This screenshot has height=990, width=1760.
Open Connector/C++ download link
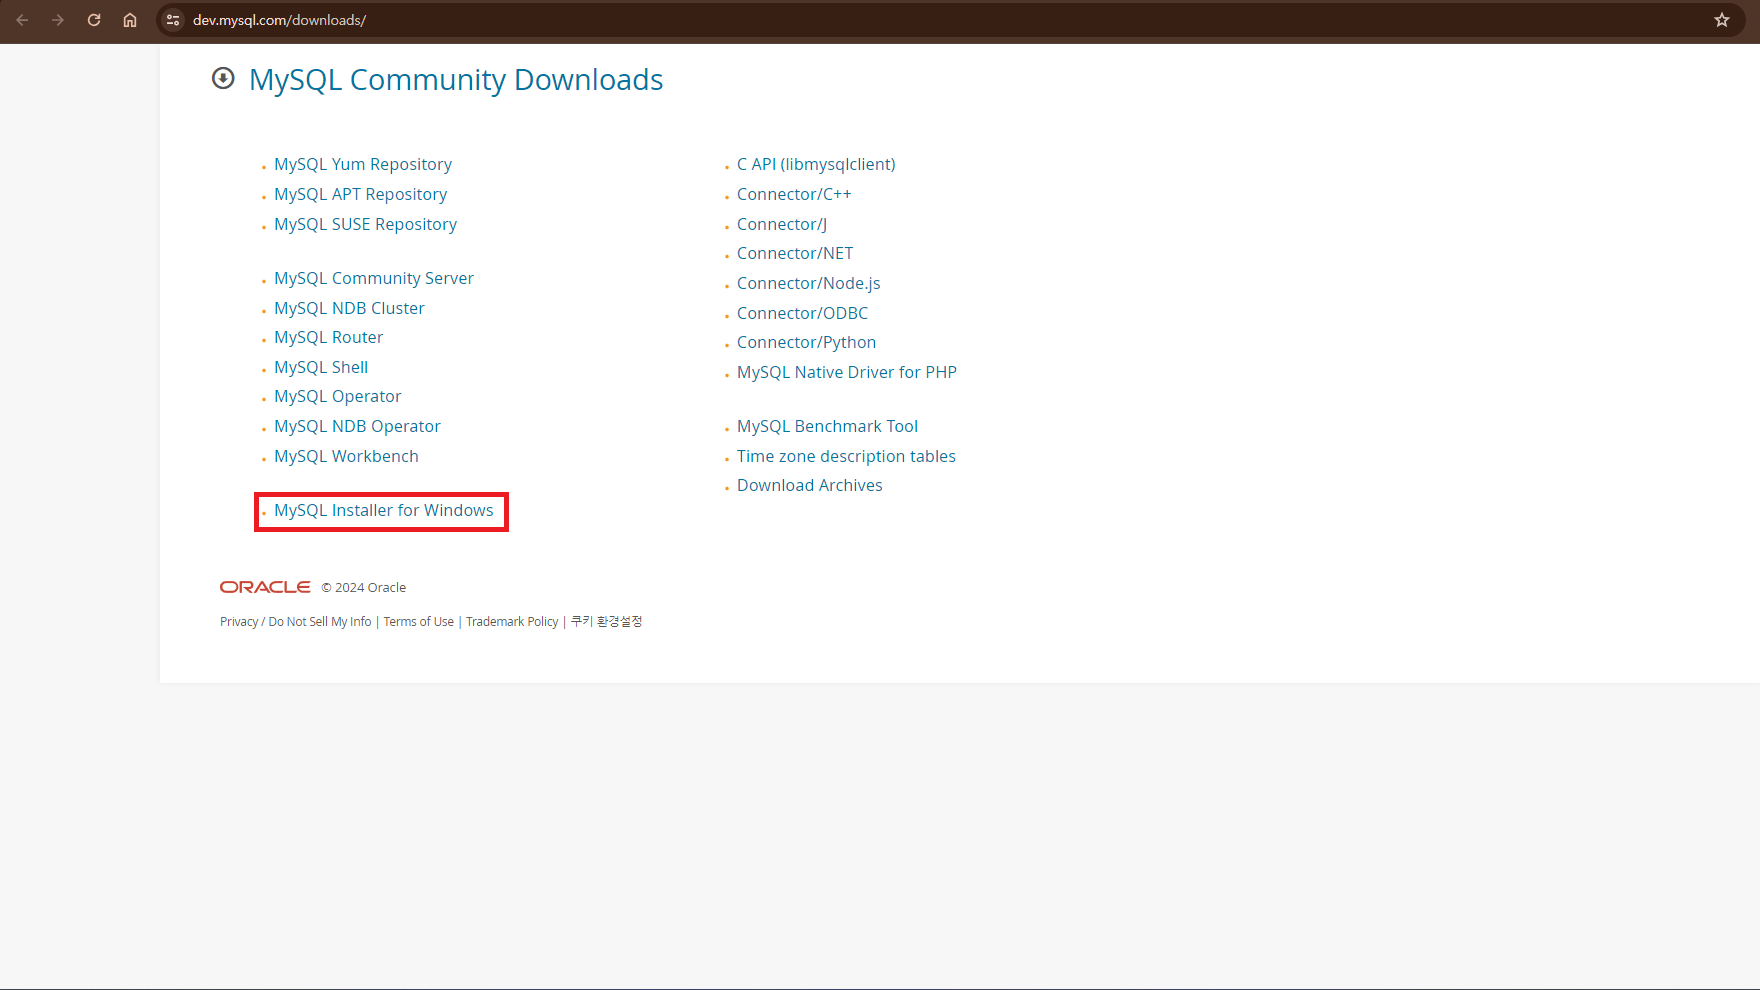coord(794,194)
